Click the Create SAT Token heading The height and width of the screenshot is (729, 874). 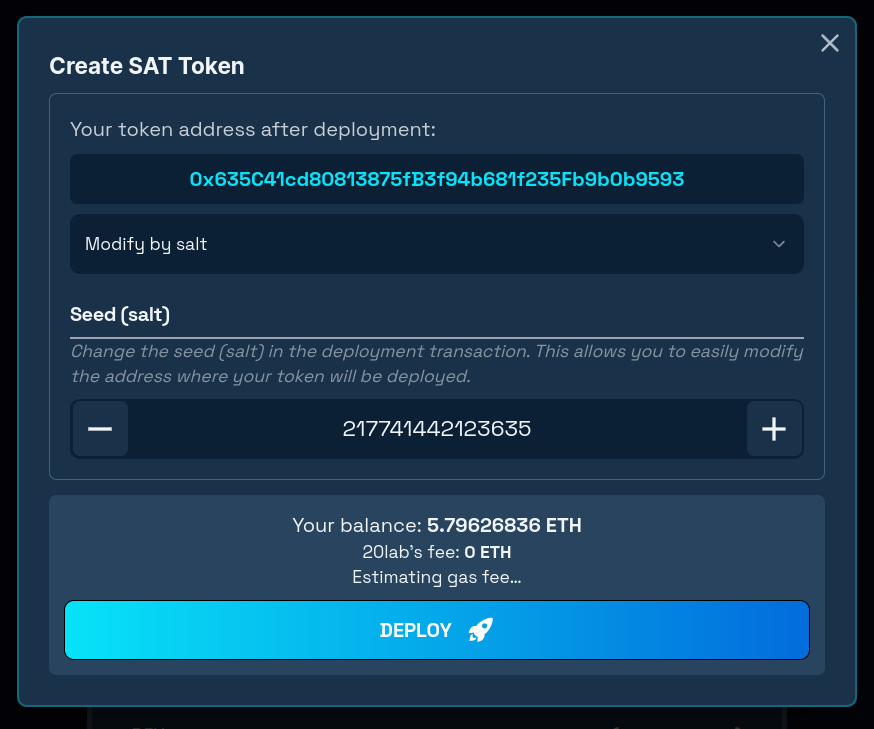coord(147,66)
